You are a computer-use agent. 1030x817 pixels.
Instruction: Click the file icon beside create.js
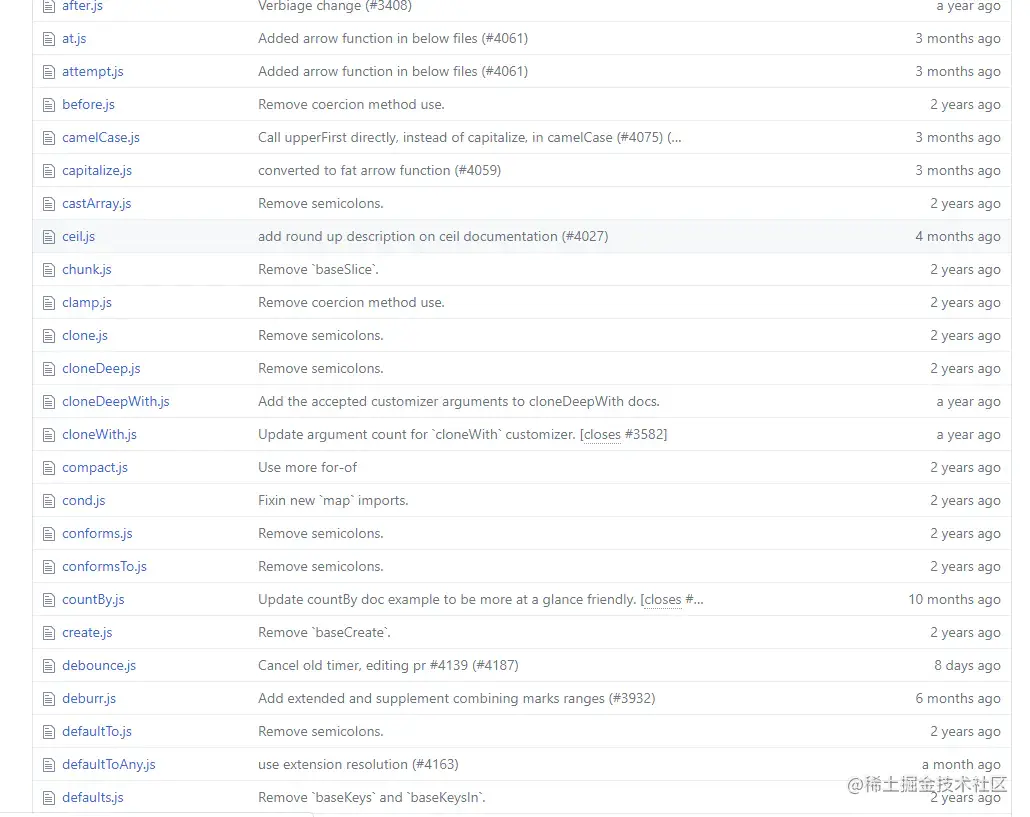pyautogui.click(x=49, y=632)
